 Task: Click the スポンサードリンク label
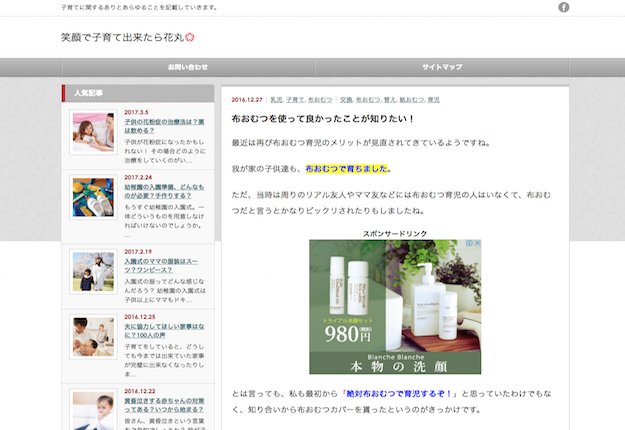(x=395, y=234)
